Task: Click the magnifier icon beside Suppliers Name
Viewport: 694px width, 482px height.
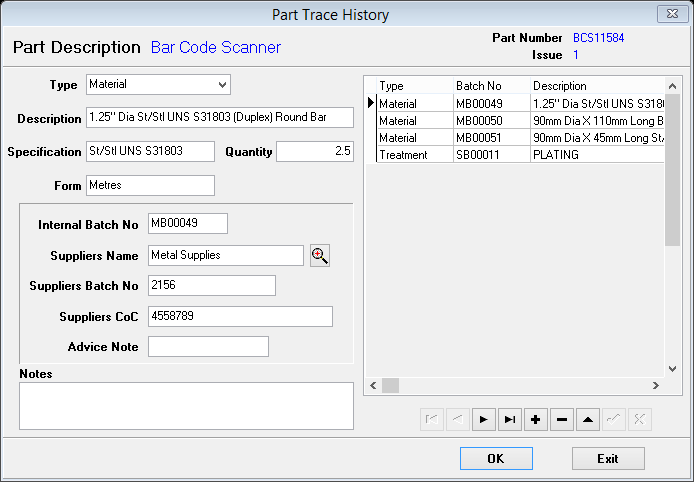Action: [320, 255]
